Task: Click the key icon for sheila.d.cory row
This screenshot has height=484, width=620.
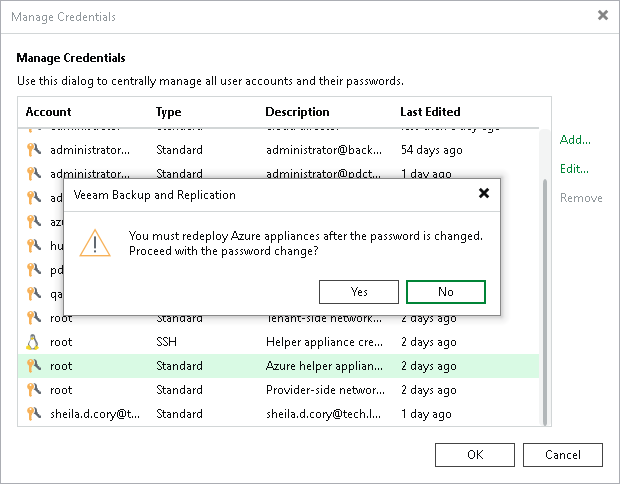Action: pos(34,414)
